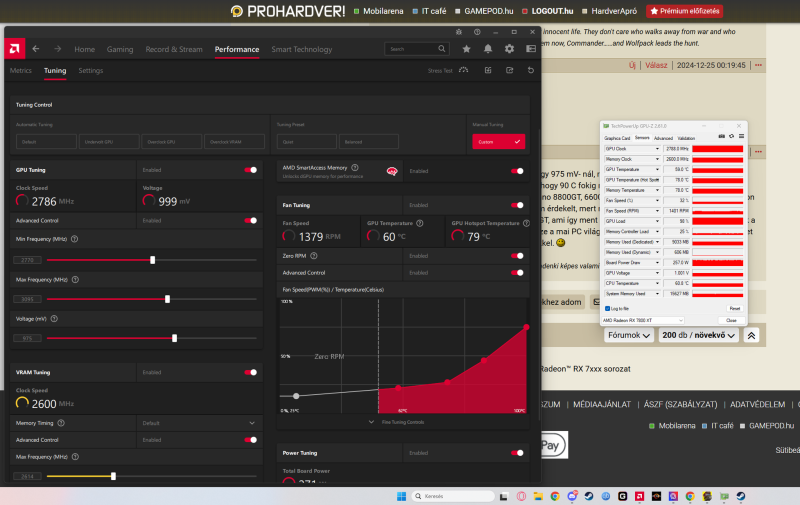Check the Log to file box in GPU-Z
The height and width of the screenshot is (505, 800).
607,309
